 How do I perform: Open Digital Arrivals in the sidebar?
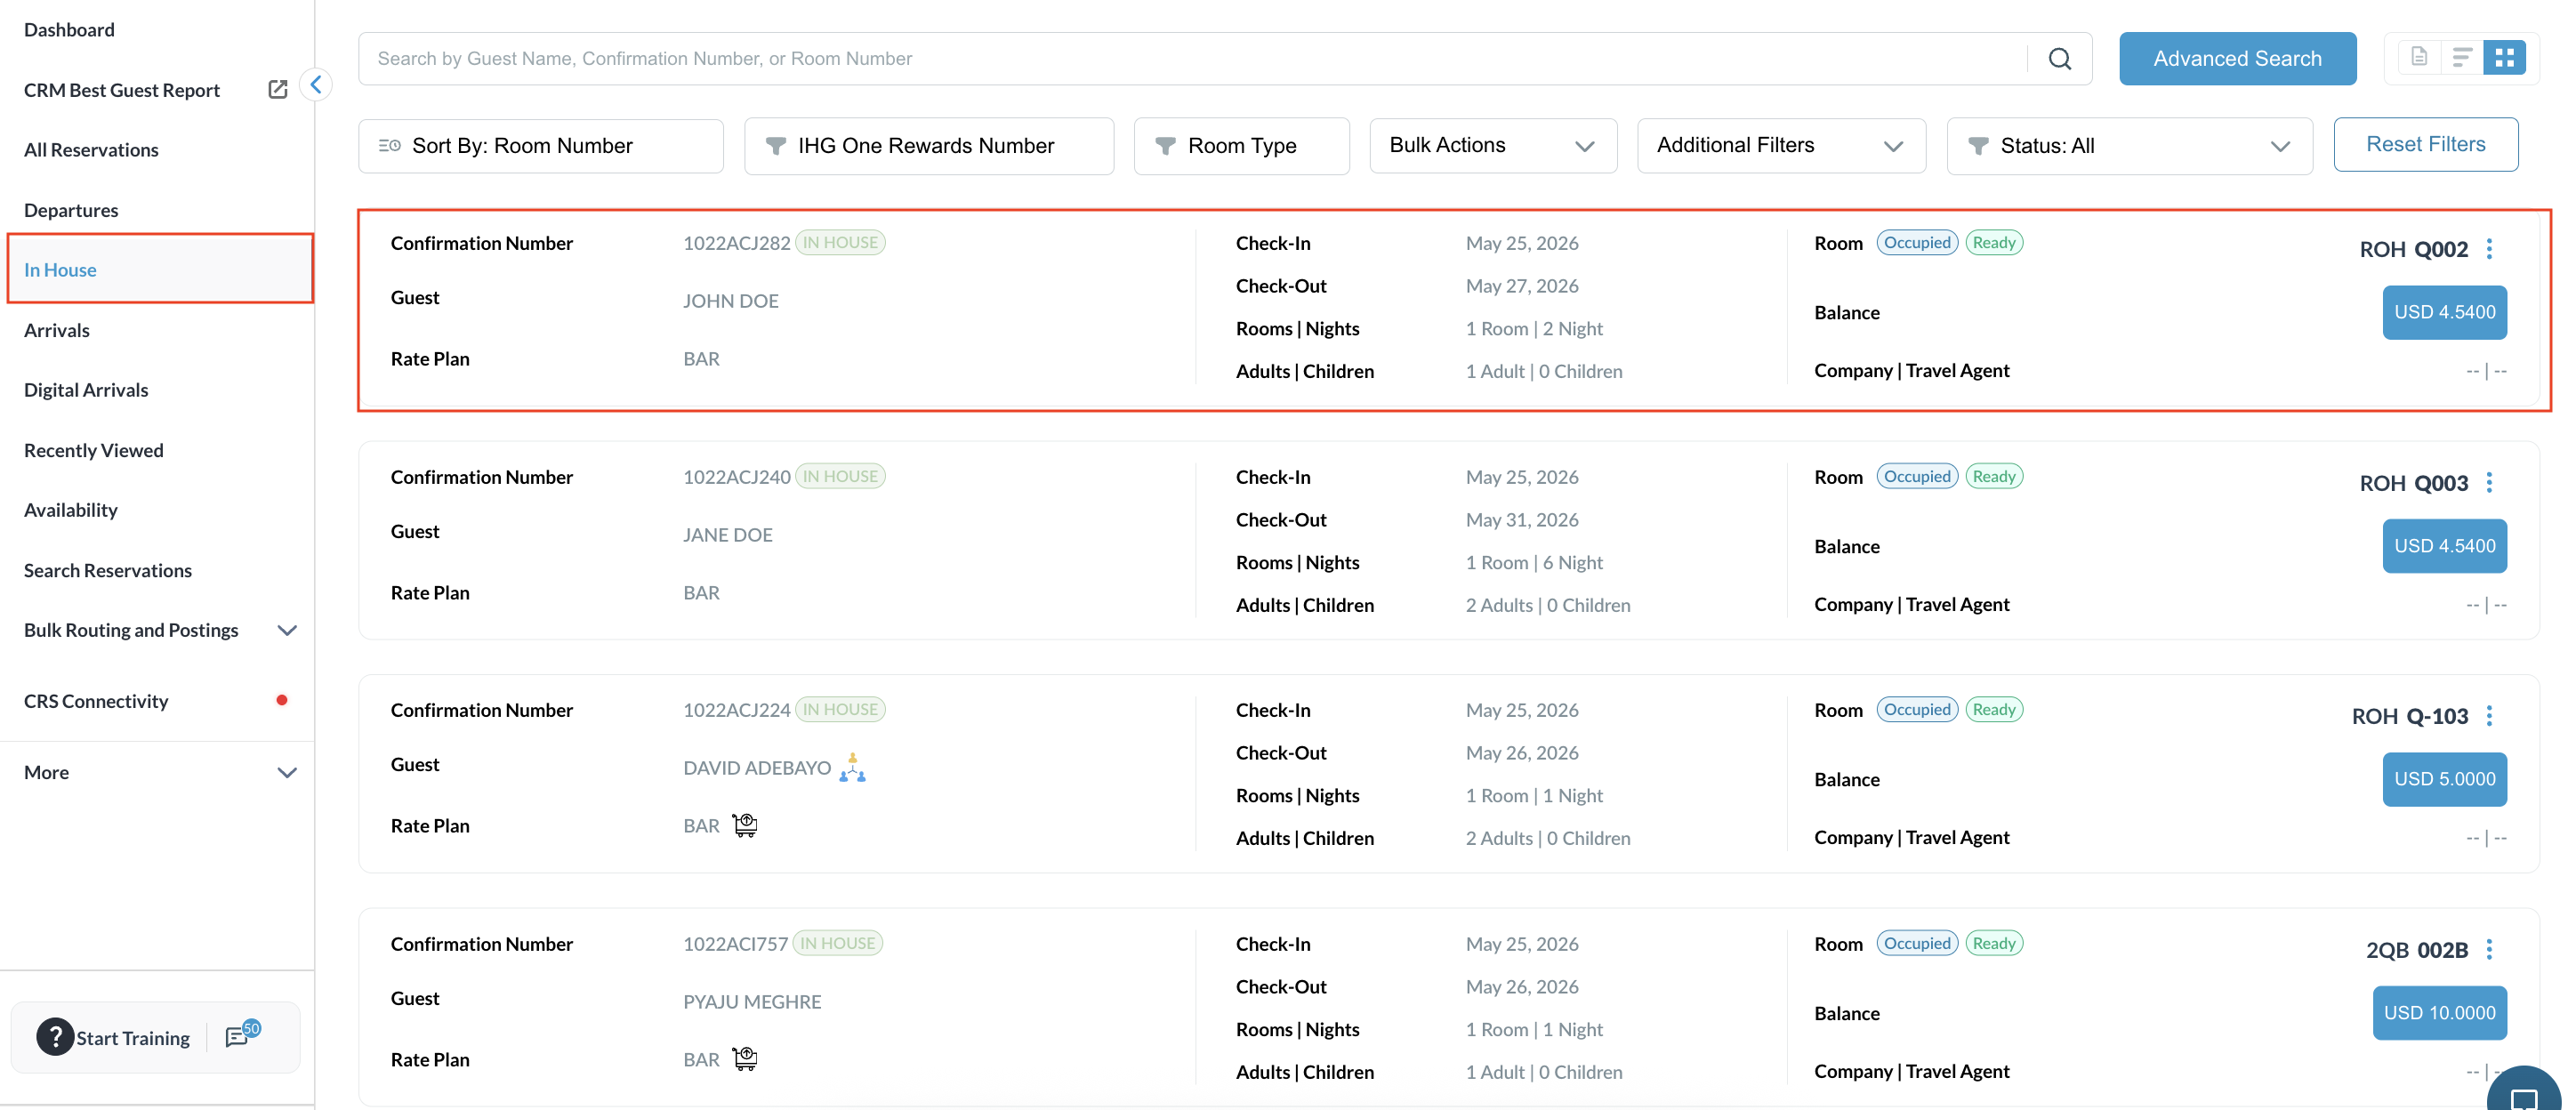click(x=86, y=390)
